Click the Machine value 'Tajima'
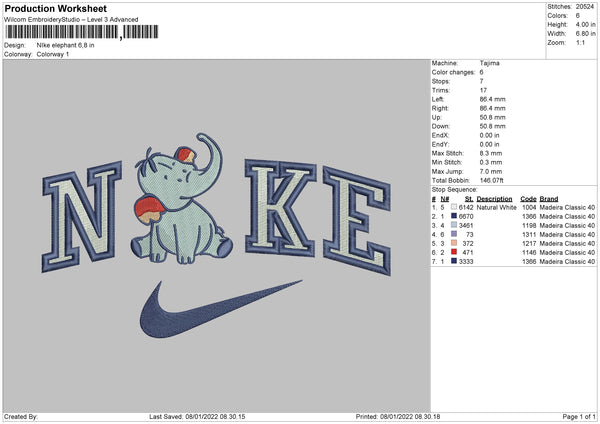600x424 pixels. pos(489,63)
